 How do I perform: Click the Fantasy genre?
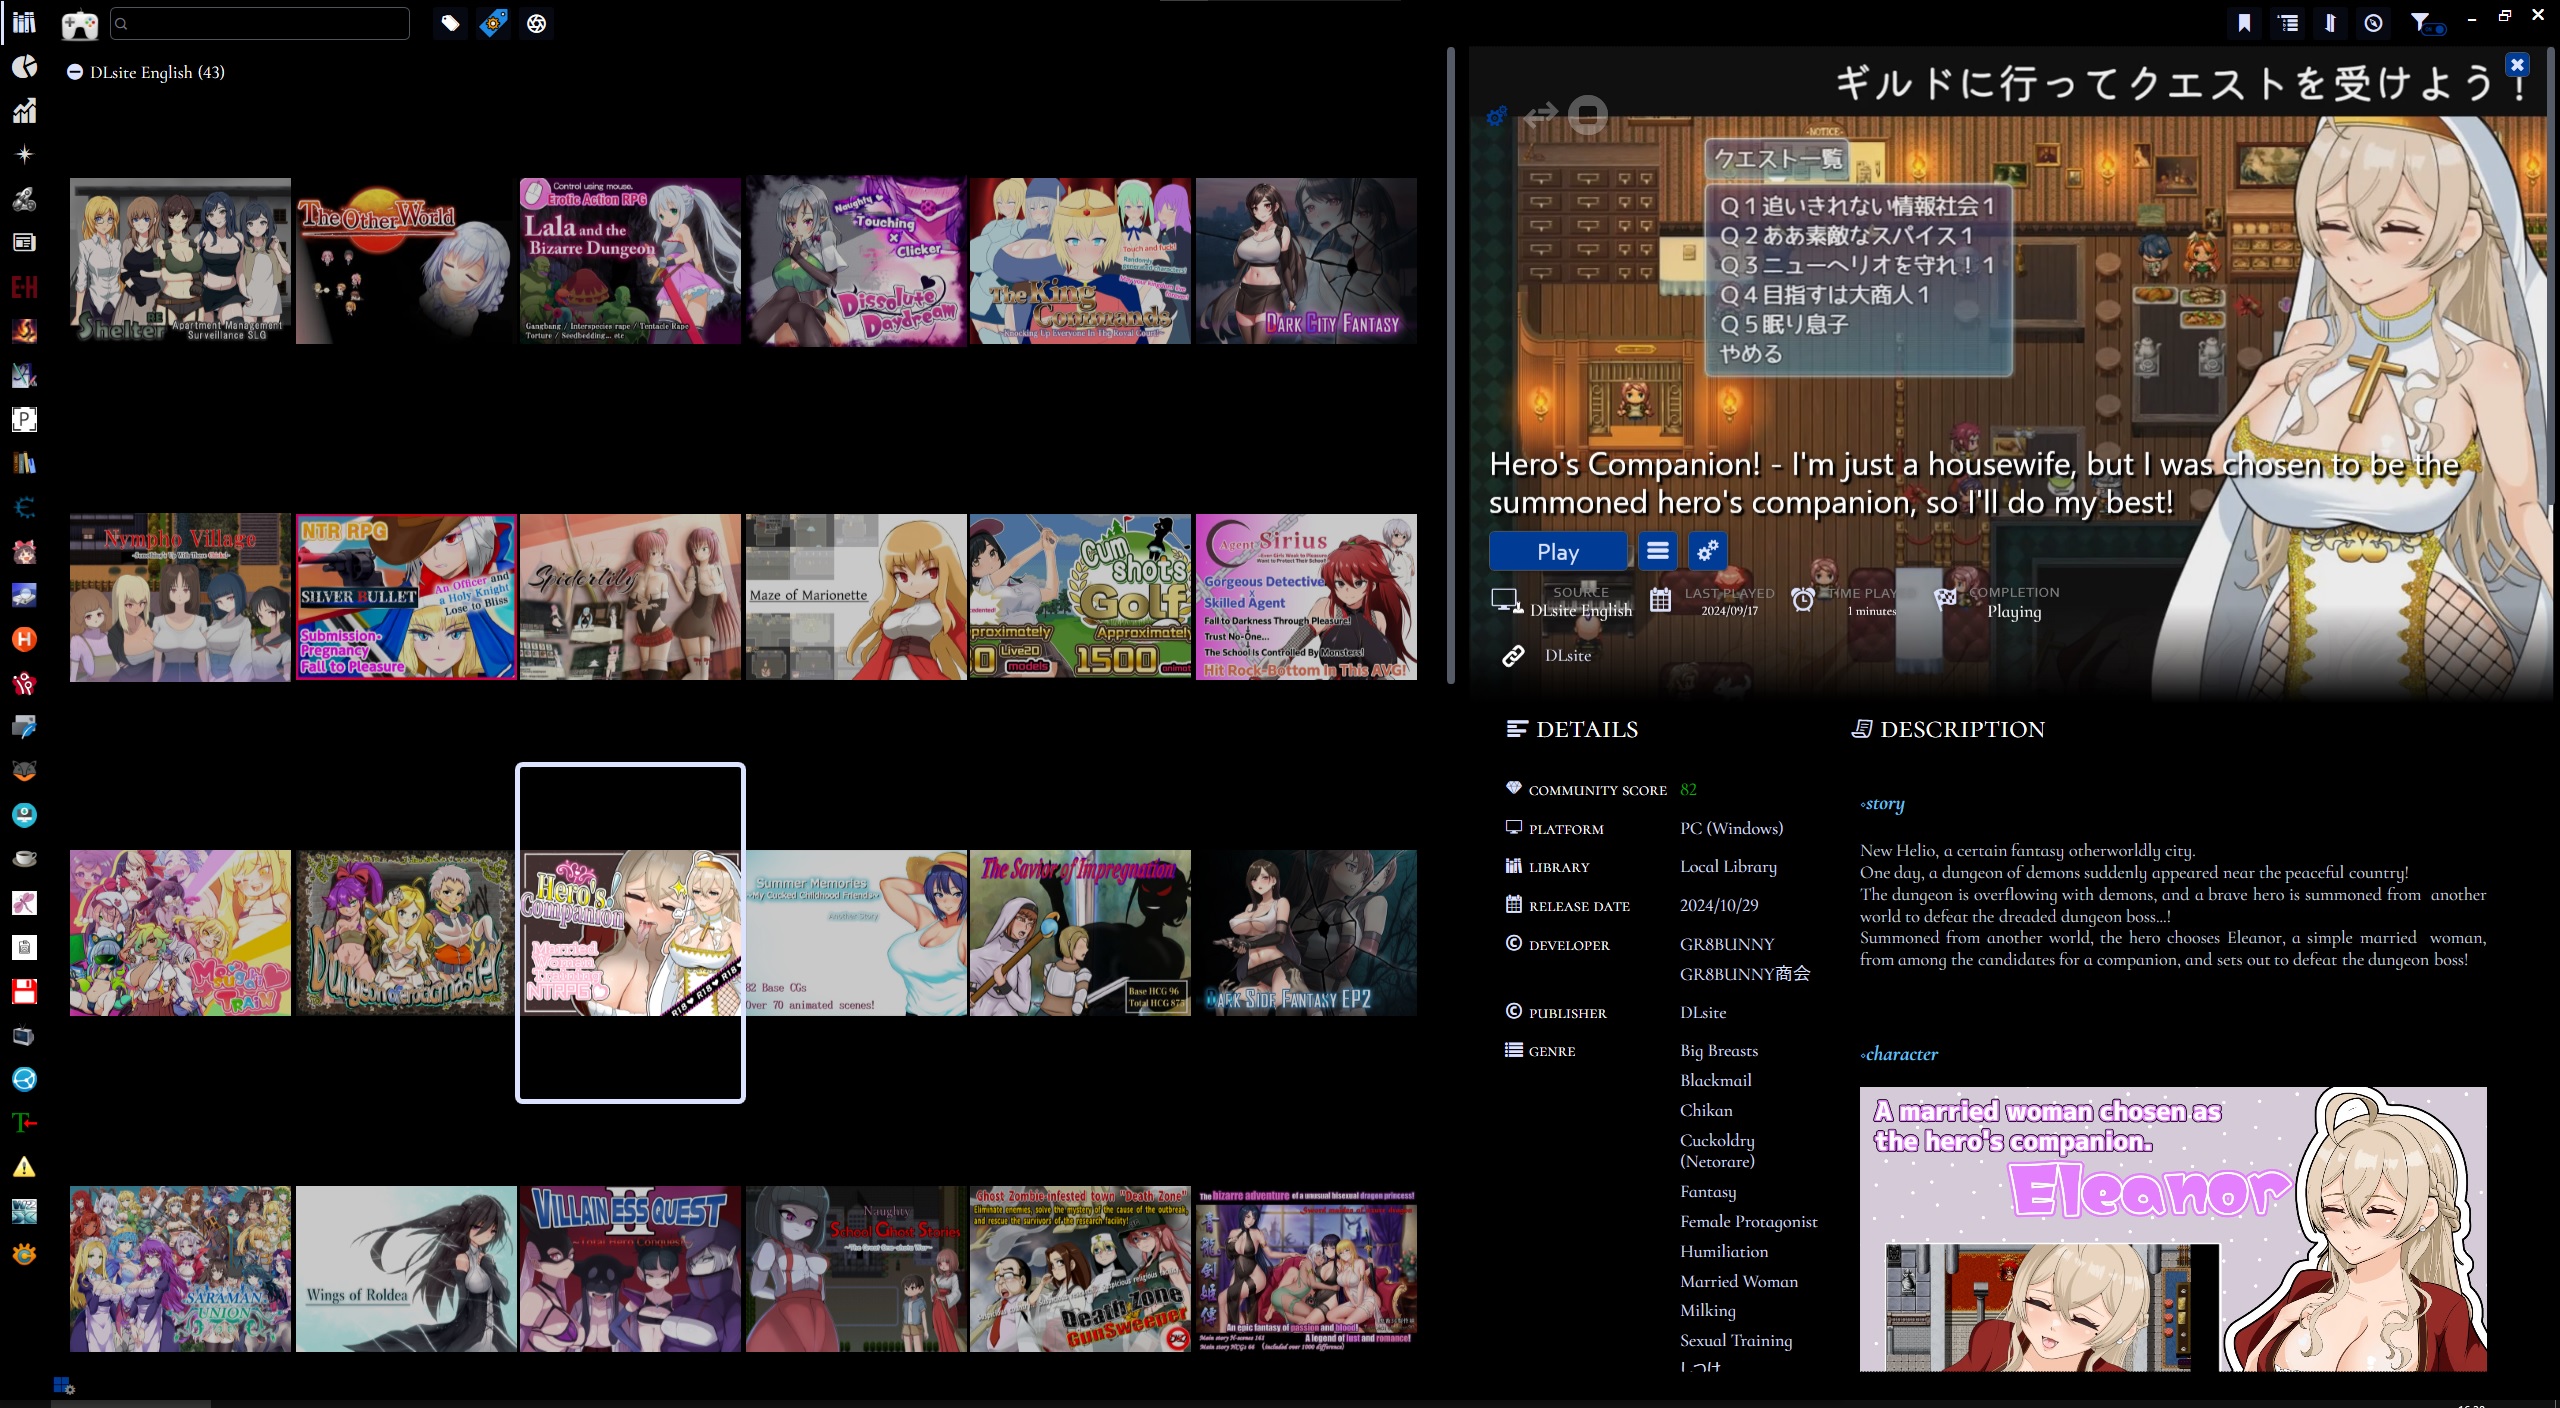pos(1708,1191)
